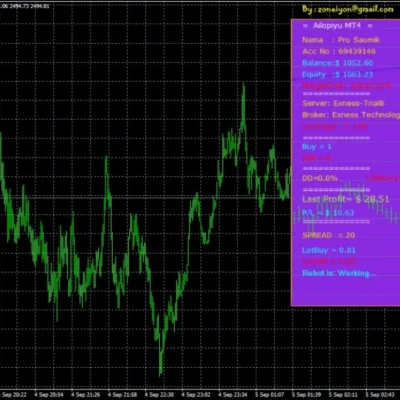
Task: Click the 'Buy = 1' counter
Action: [317, 147]
